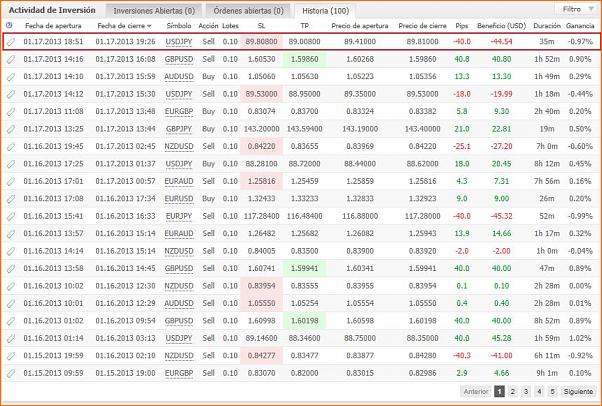Click attachment icon for USDJPY 14:12 trade
Screen dimensions: 602x406
click(x=12, y=94)
